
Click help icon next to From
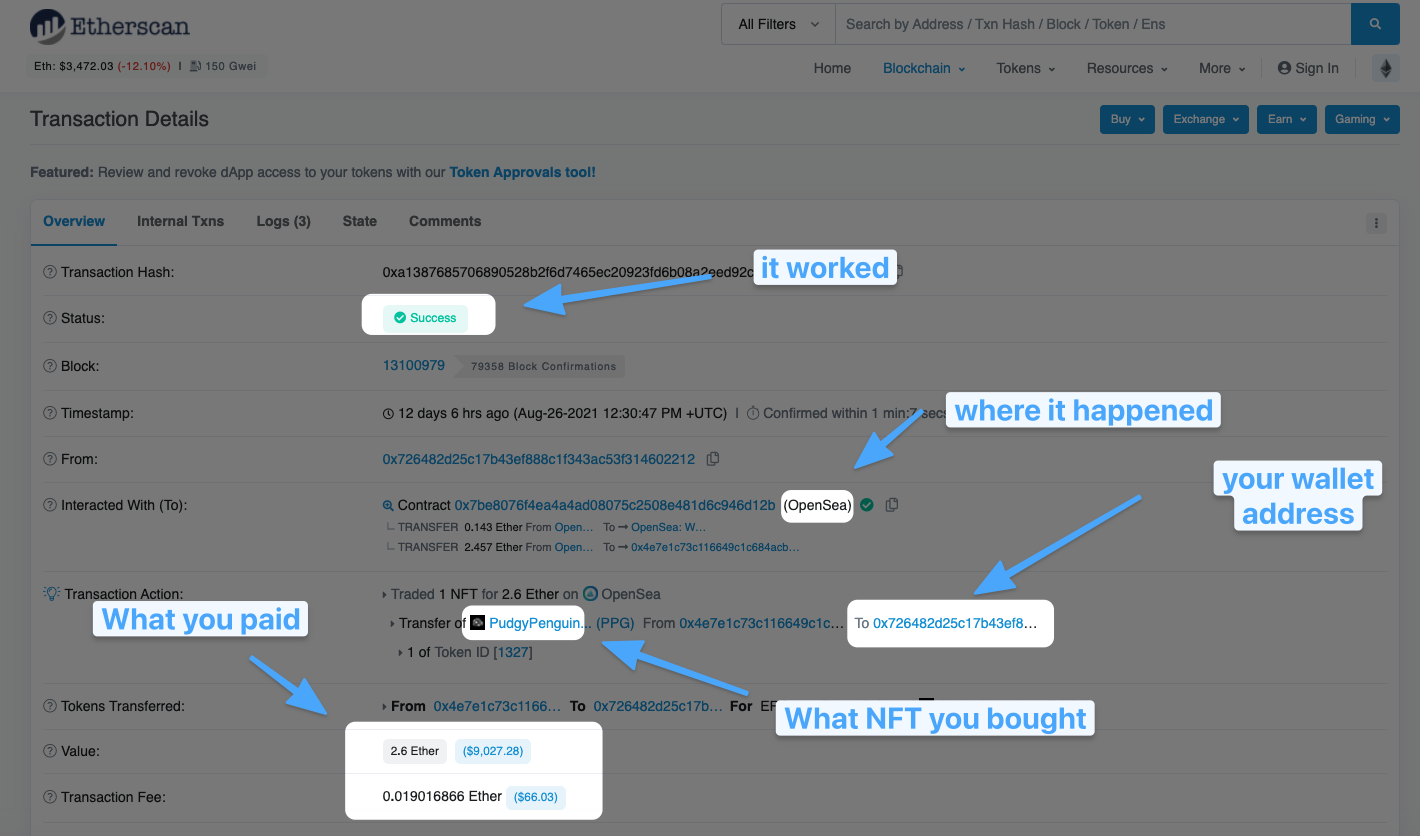point(50,459)
